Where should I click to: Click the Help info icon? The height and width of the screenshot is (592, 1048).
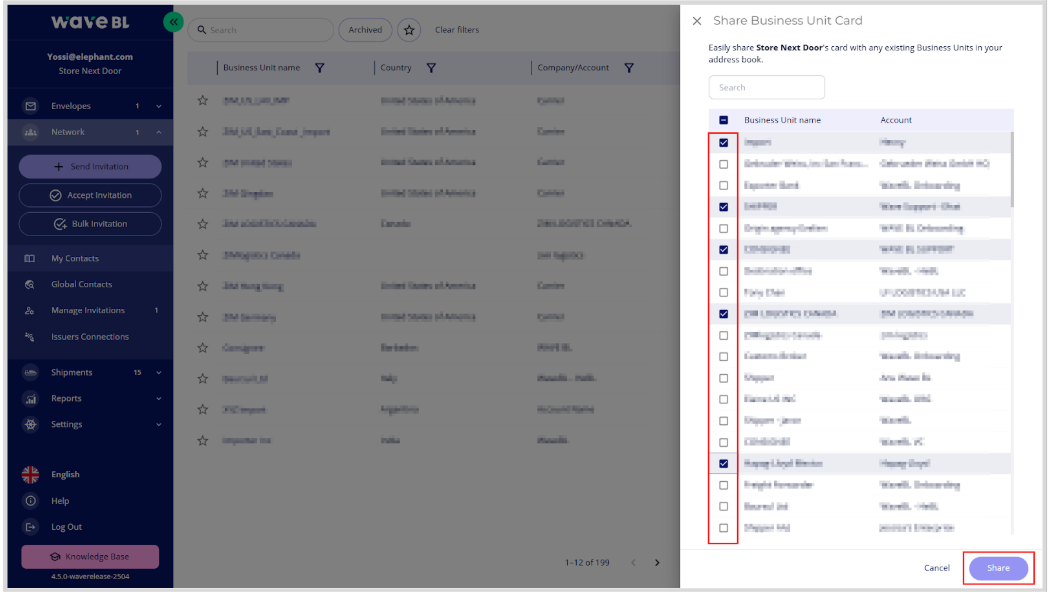[x=30, y=501]
